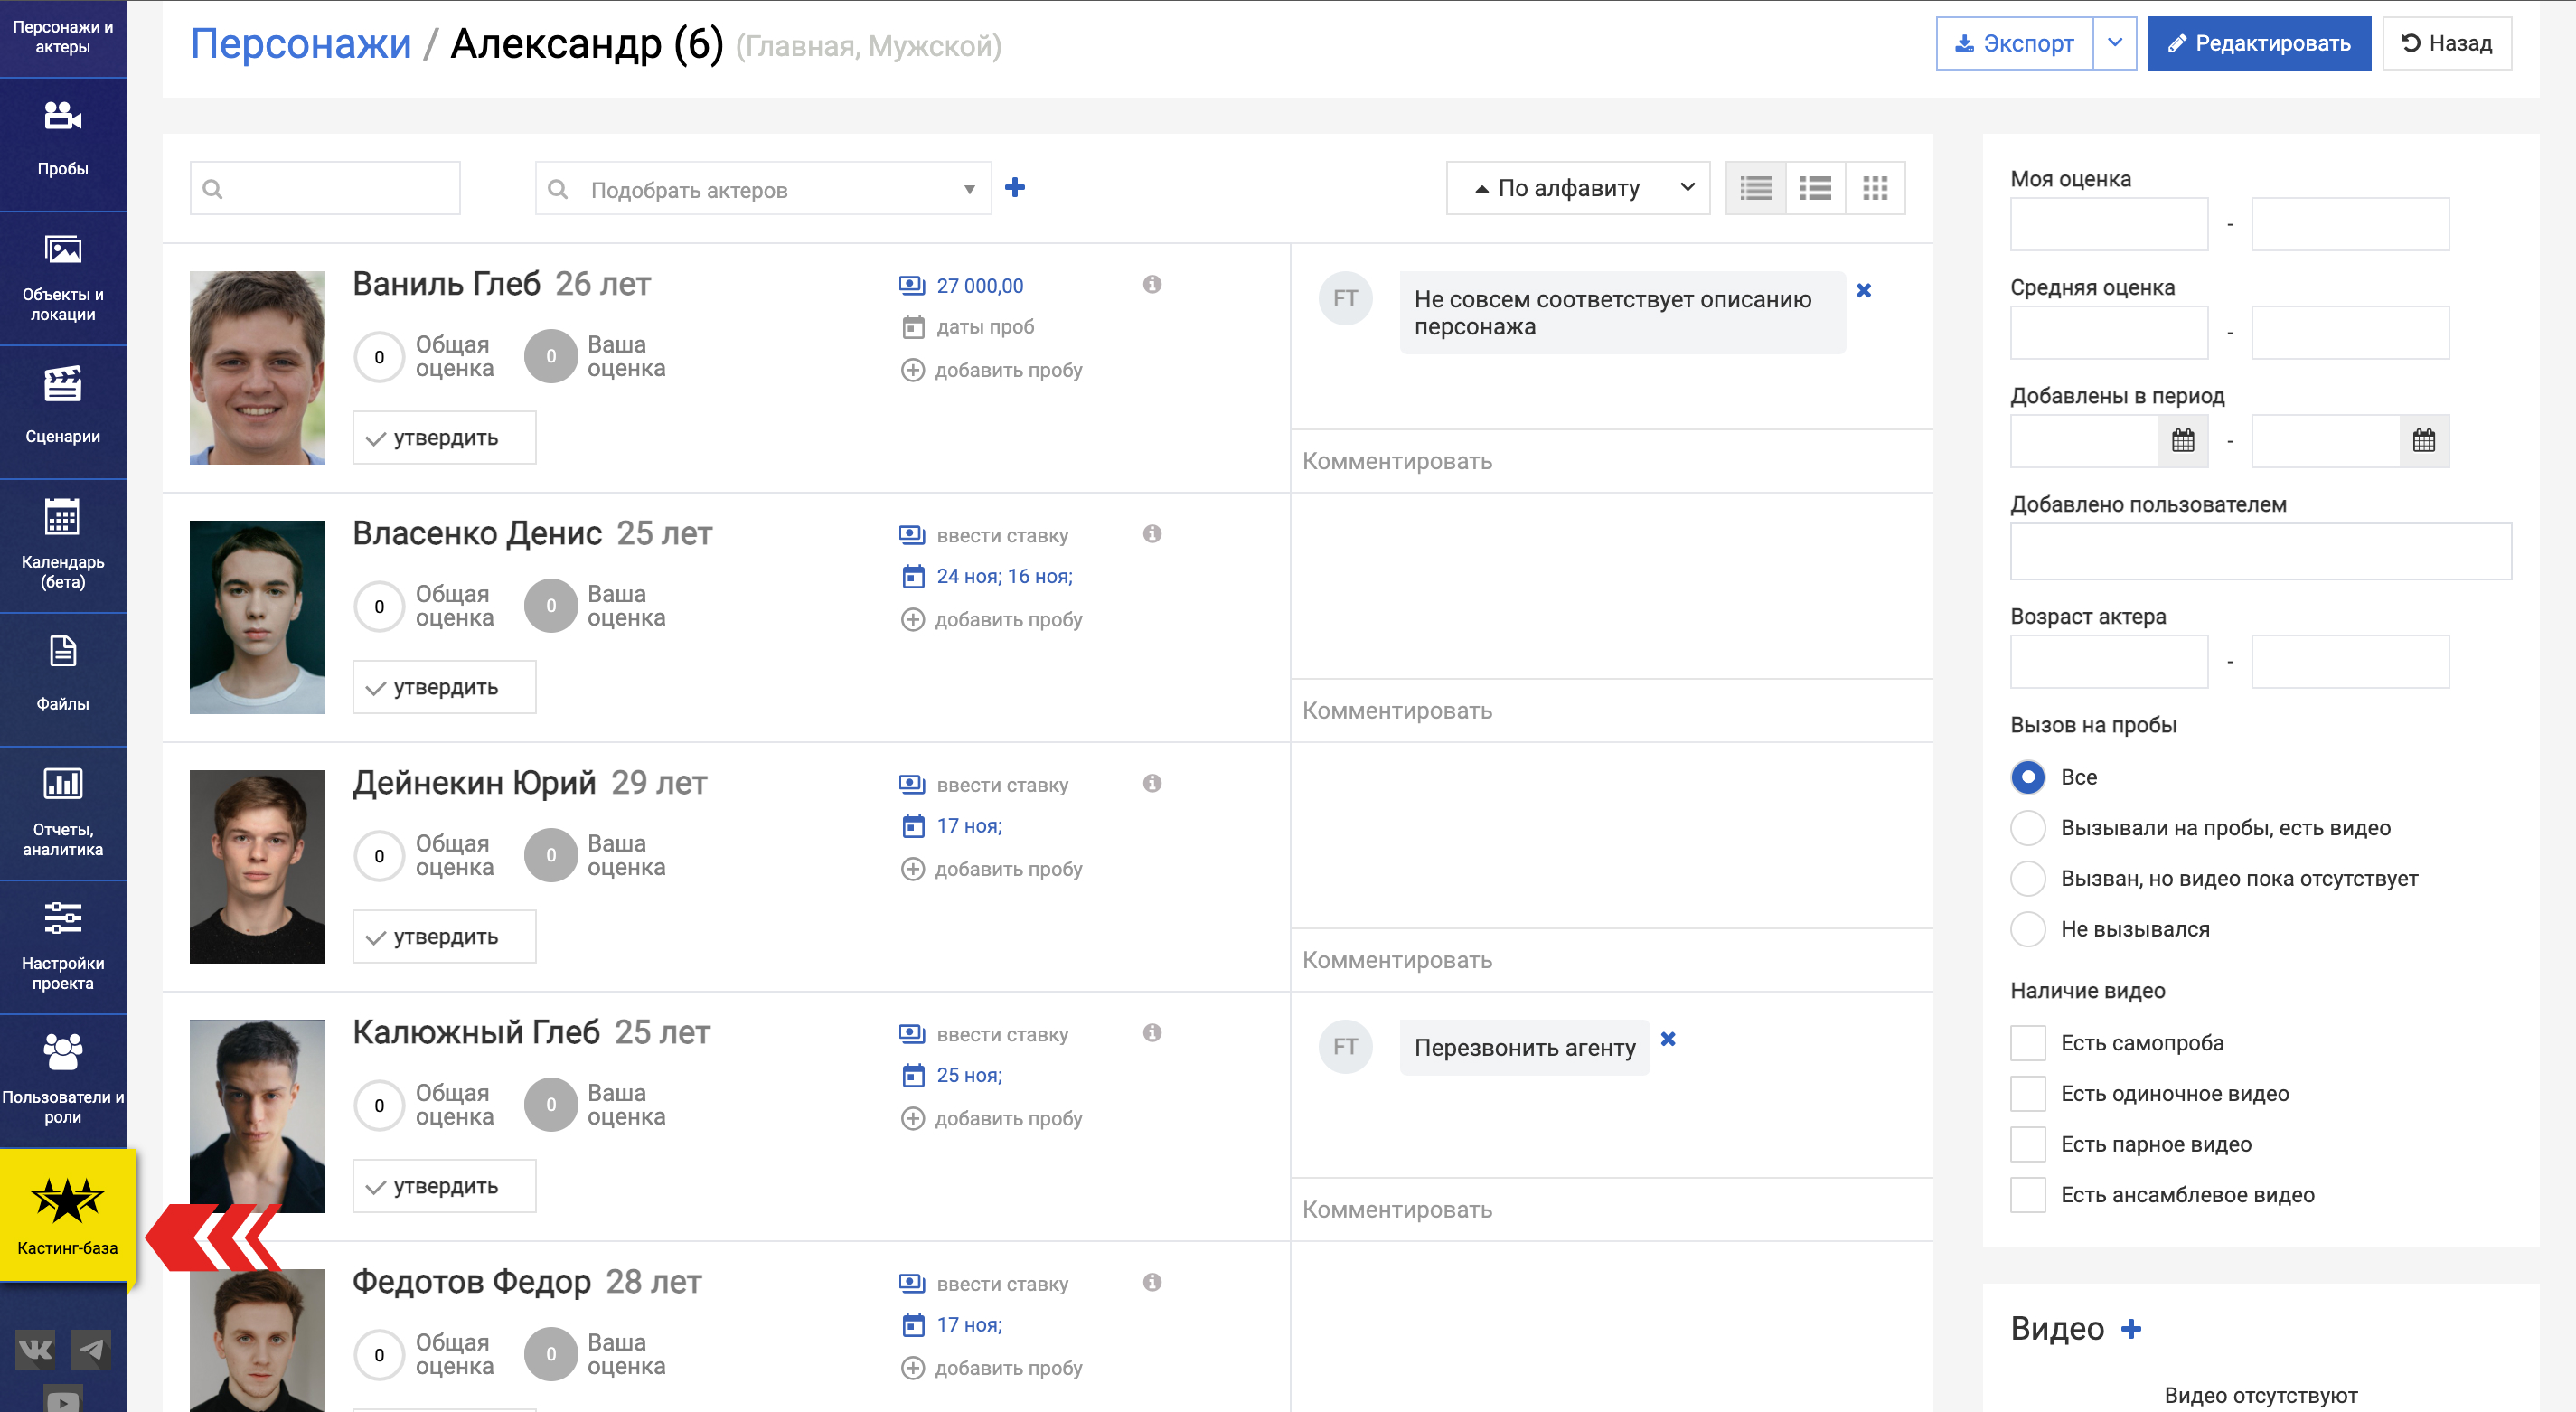The height and width of the screenshot is (1412, 2576).
Task: Open Добавлено пользователем field
Action: tap(2261, 552)
